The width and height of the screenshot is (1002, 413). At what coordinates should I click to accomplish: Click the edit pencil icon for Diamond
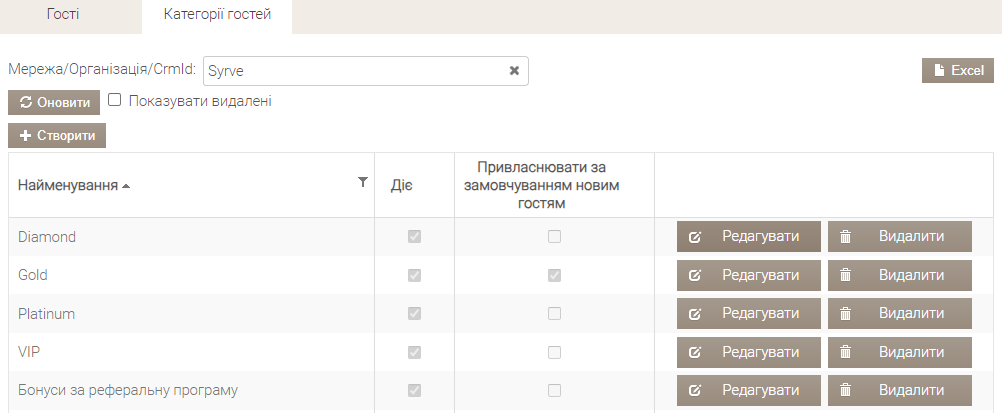click(695, 237)
